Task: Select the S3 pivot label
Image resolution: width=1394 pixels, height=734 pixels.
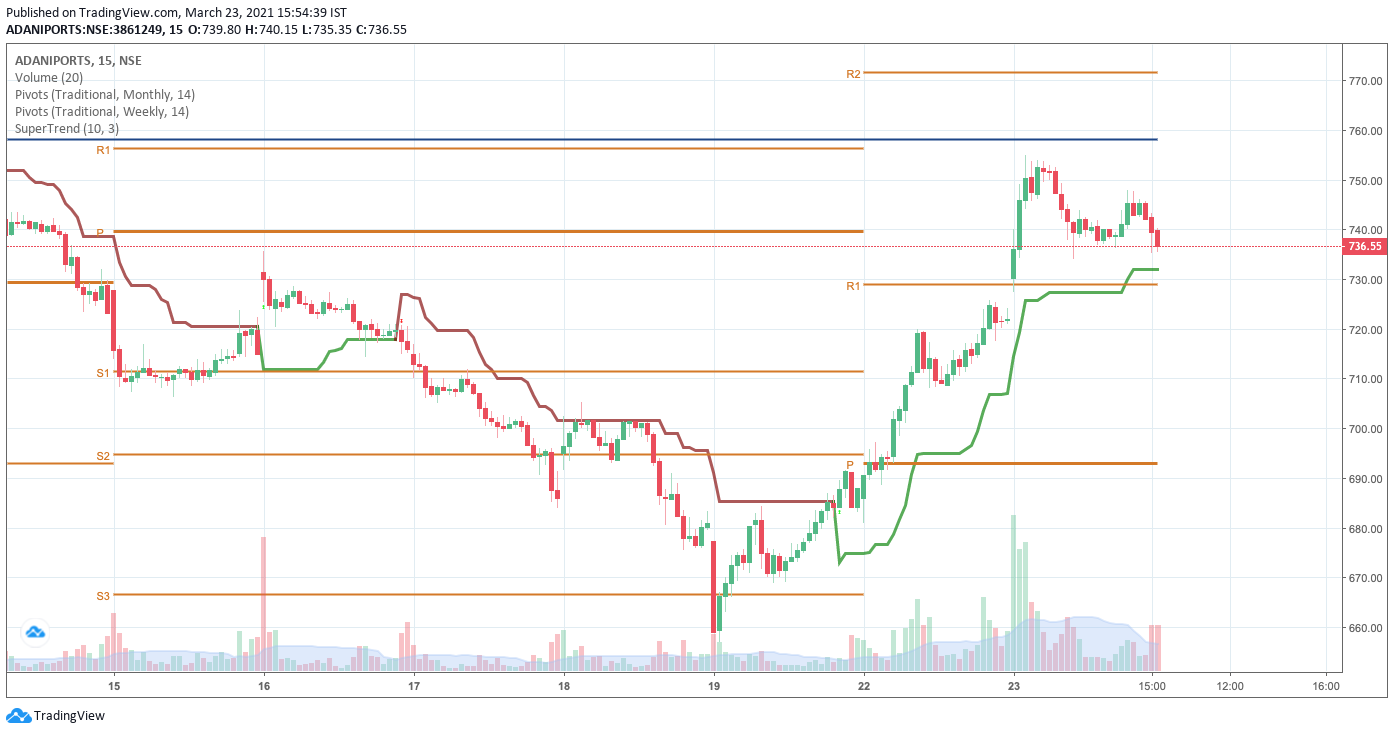Action: coord(103,596)
